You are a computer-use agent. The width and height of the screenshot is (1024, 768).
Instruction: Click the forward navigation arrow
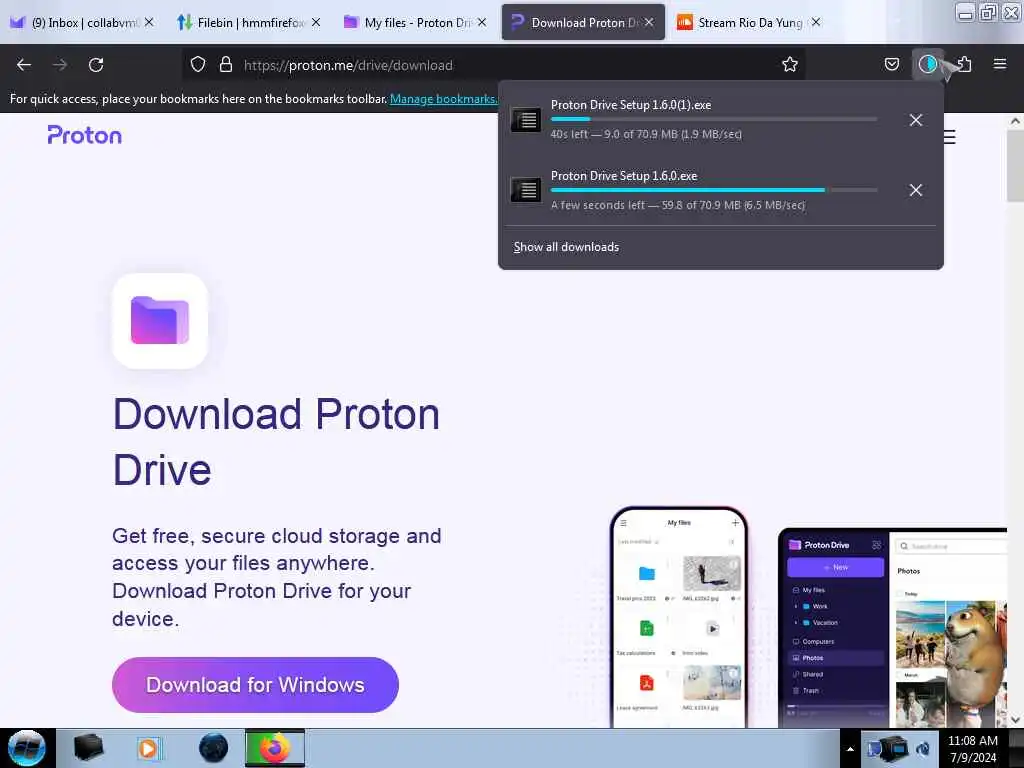point(59,65)
